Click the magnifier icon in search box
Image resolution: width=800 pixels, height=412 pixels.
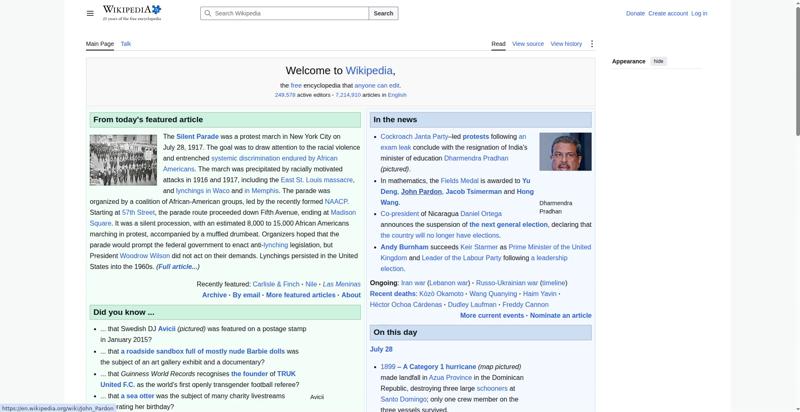click(x=208, y=13)
